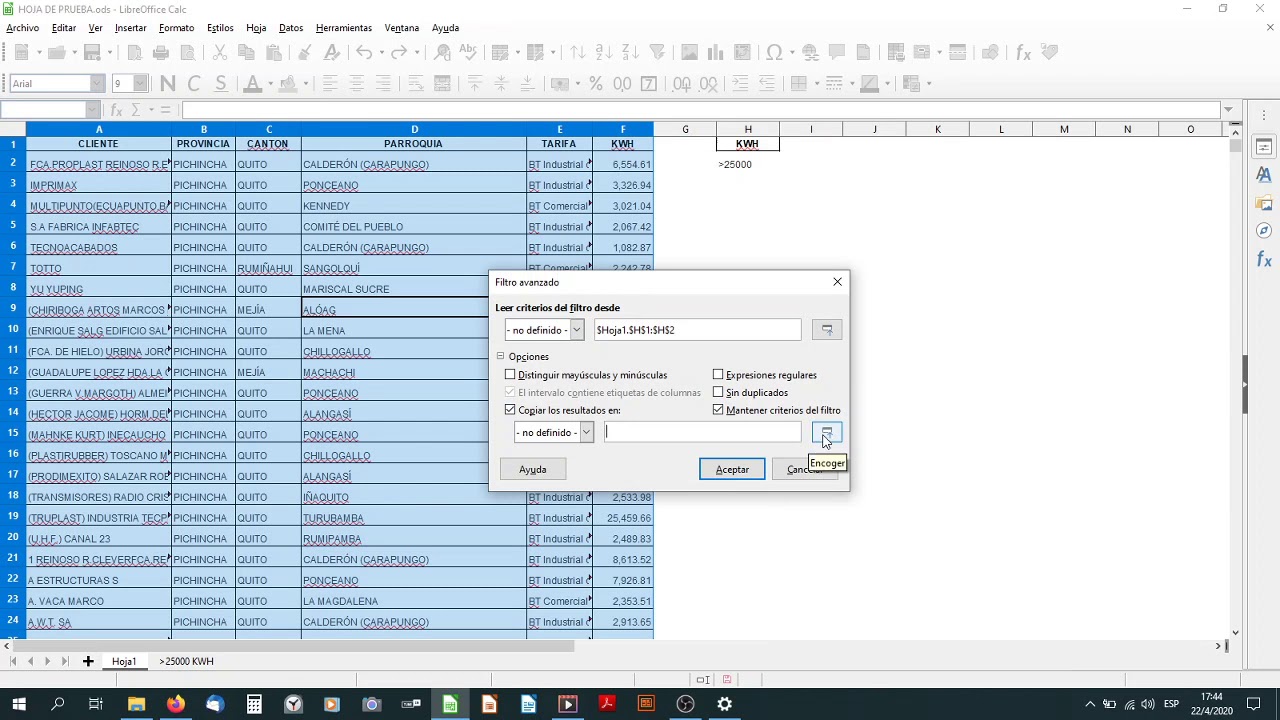
Task: Open the Arial font name dropdown
Action: [x=97, y=84]
